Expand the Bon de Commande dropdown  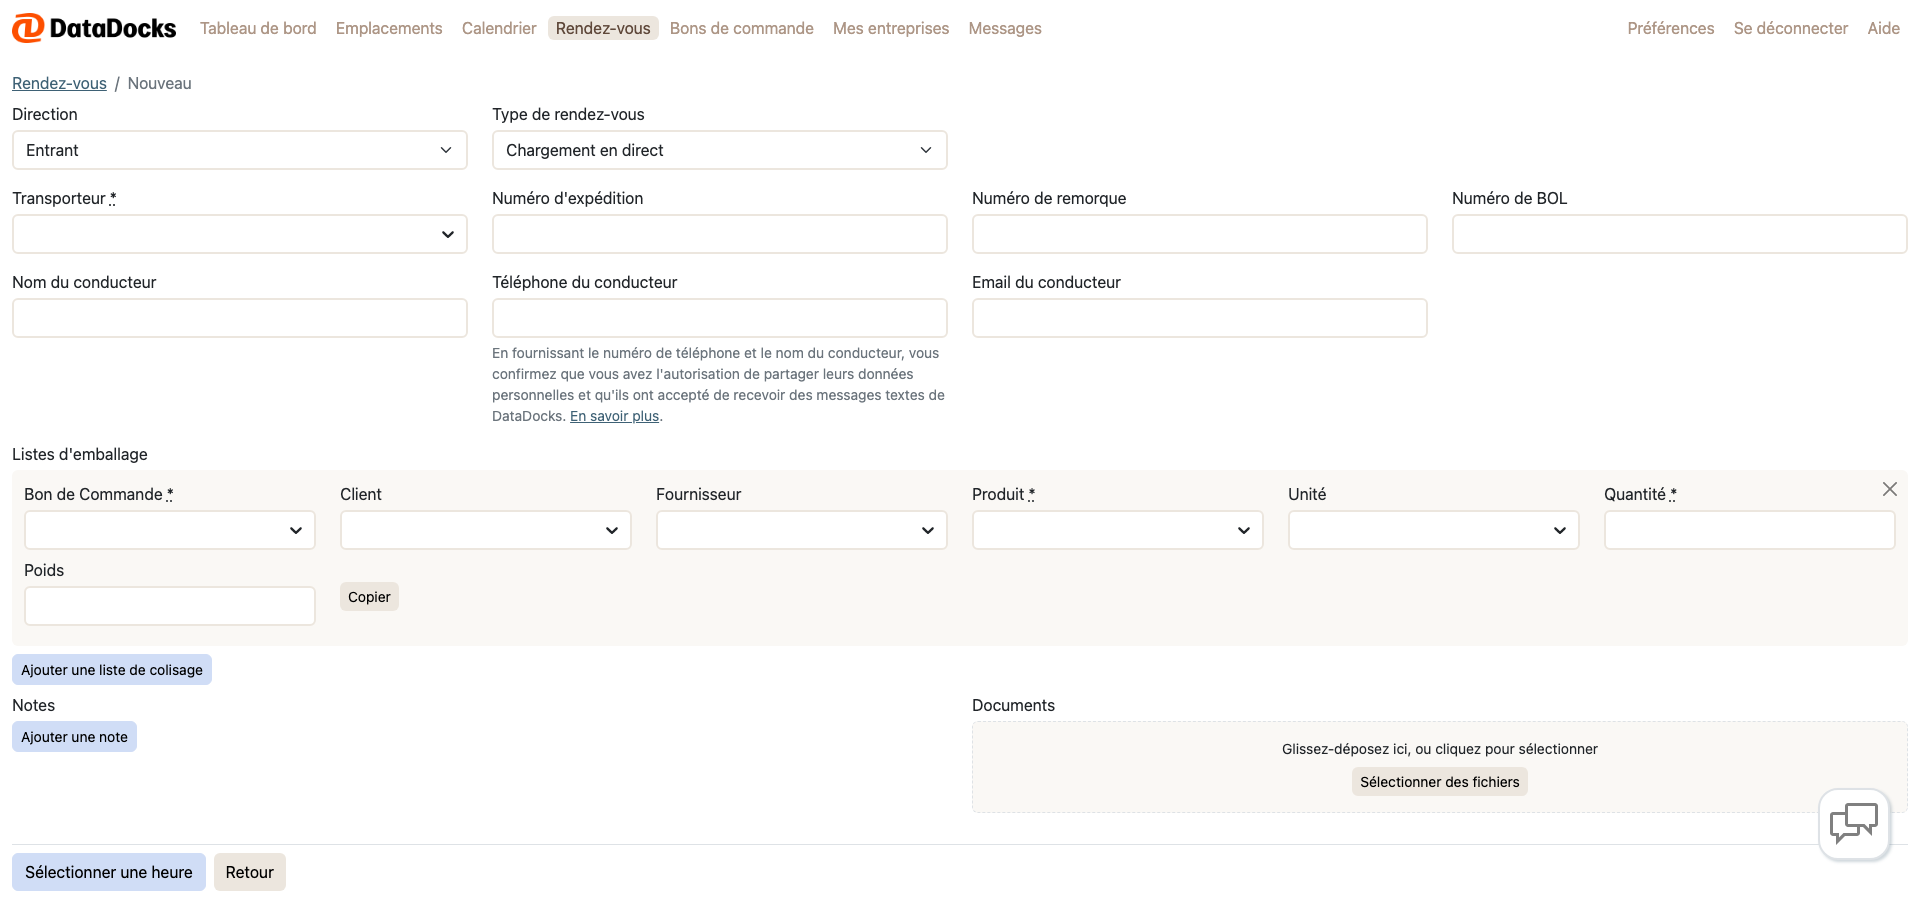pos(170,530)
